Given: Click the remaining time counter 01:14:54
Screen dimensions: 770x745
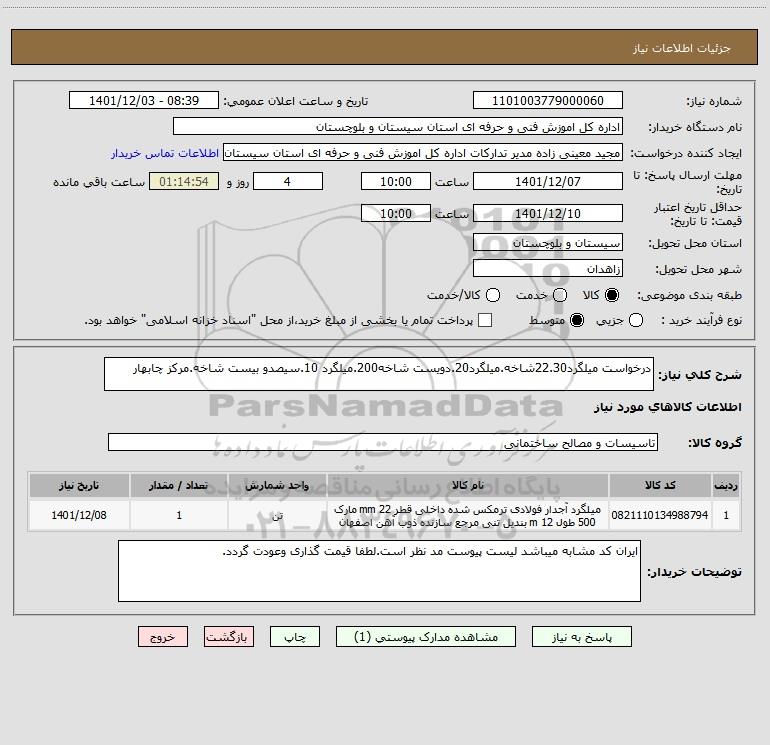Looking at the screenshot, I should pos(184,181).
